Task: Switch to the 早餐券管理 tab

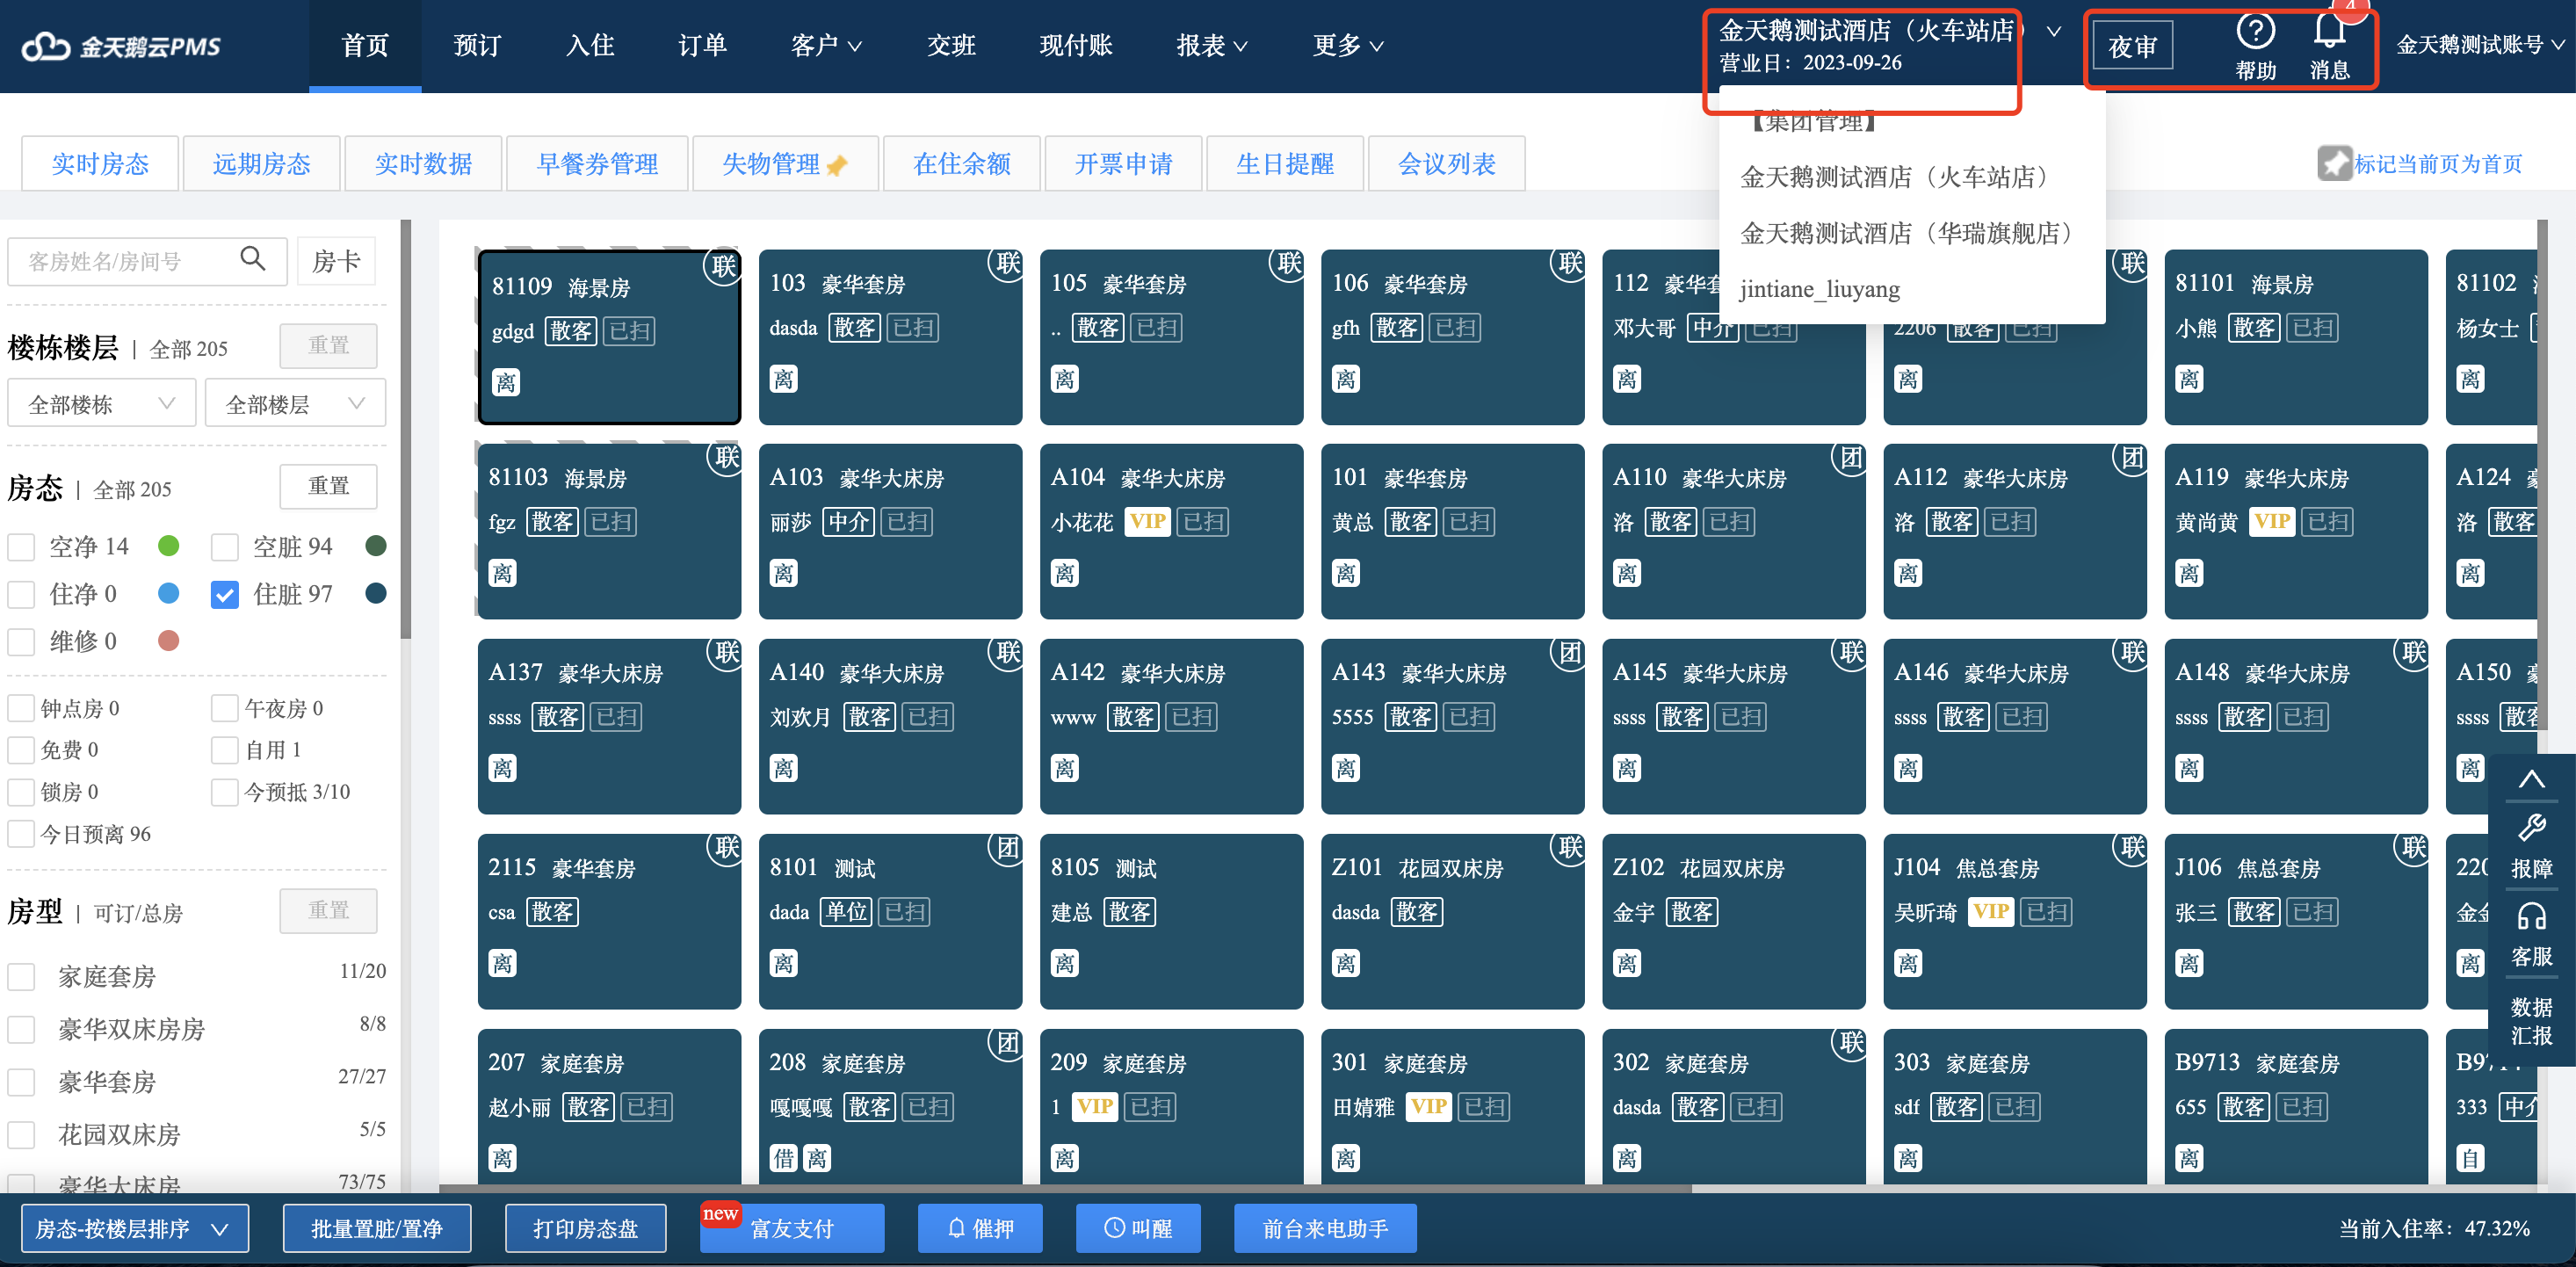Action: (597, 164)
